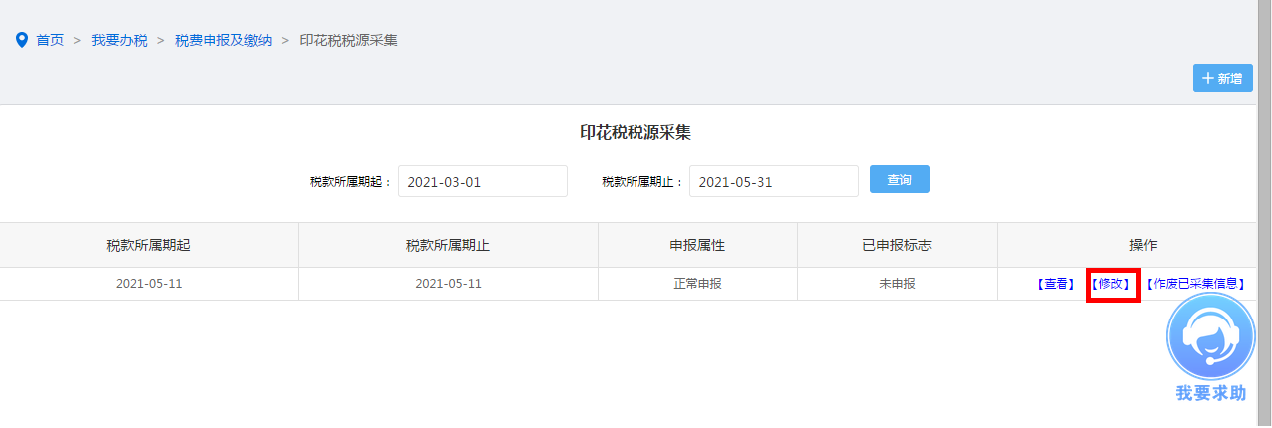Open the 我要求助 headset help icon
The height and width of the screenshot is (428, 1272).
click(1210, 337)
